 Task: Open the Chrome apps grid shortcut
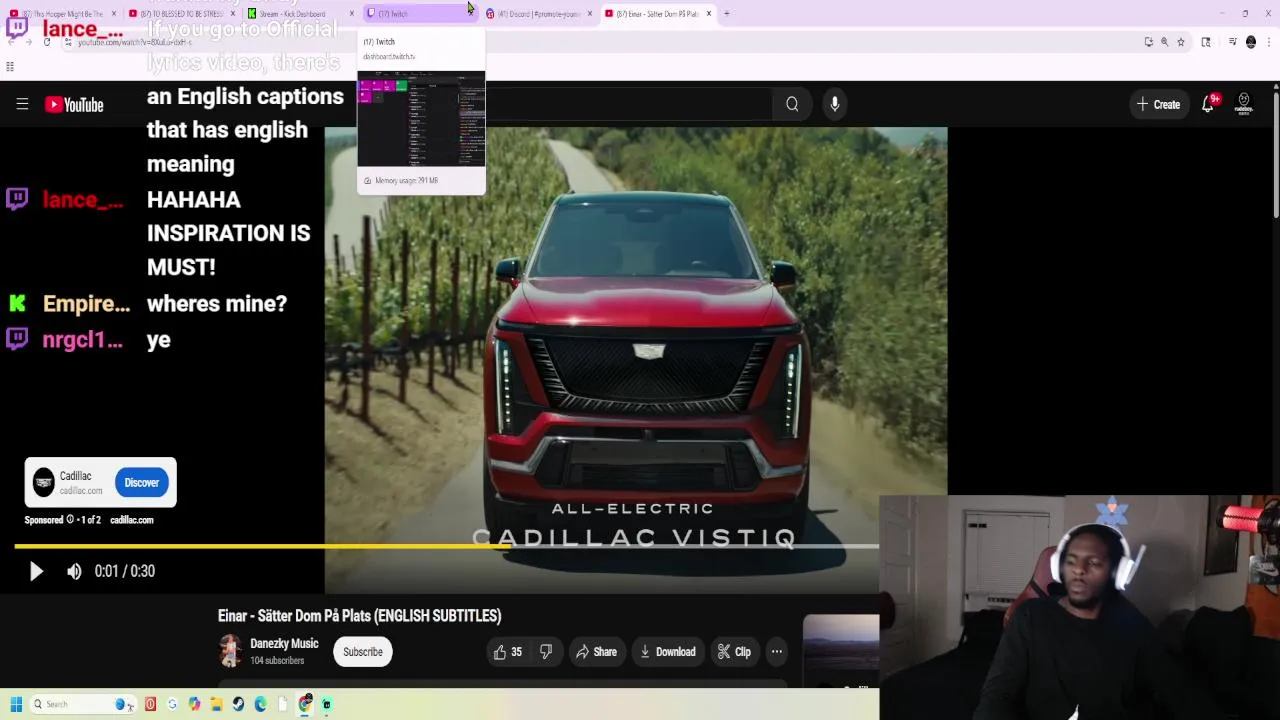coord(10,67)
